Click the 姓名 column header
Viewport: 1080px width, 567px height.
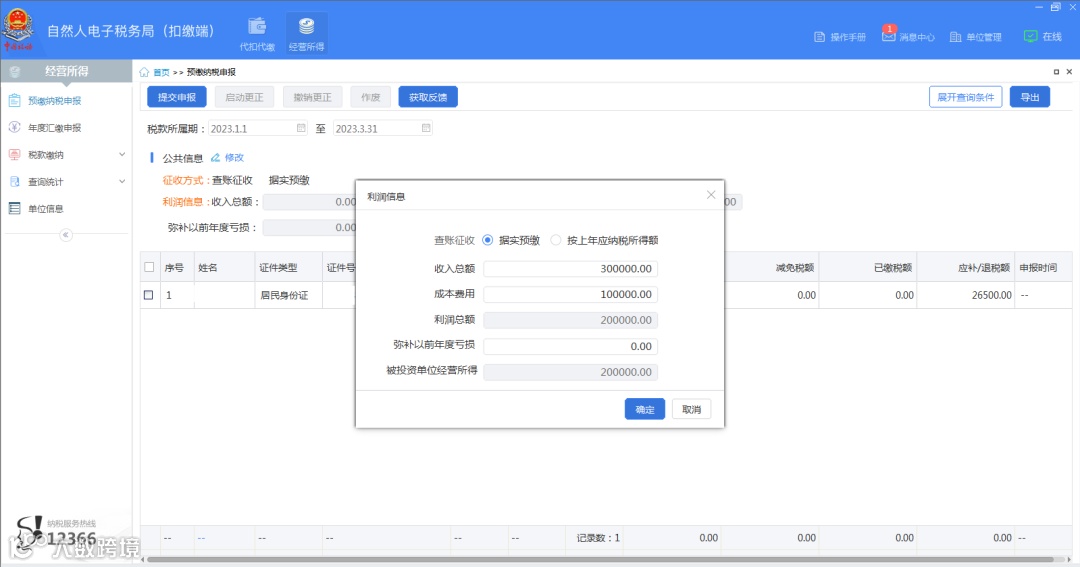[x=225, y=267]
